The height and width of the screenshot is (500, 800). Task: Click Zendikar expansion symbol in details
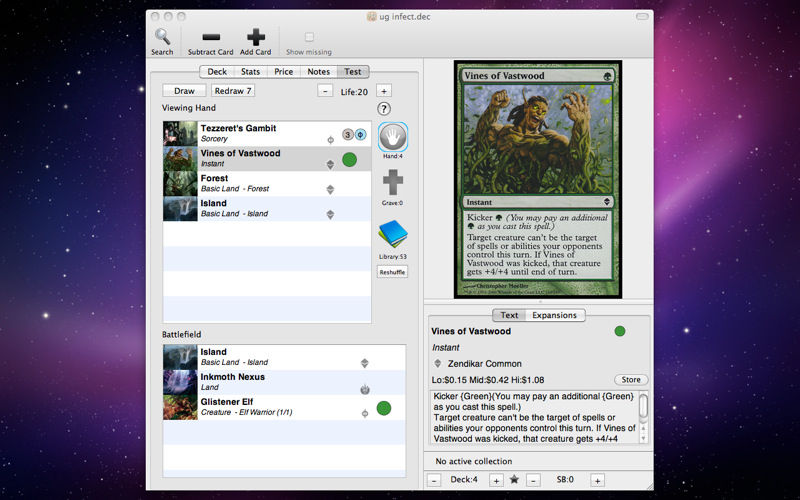[x=437, y=364]
